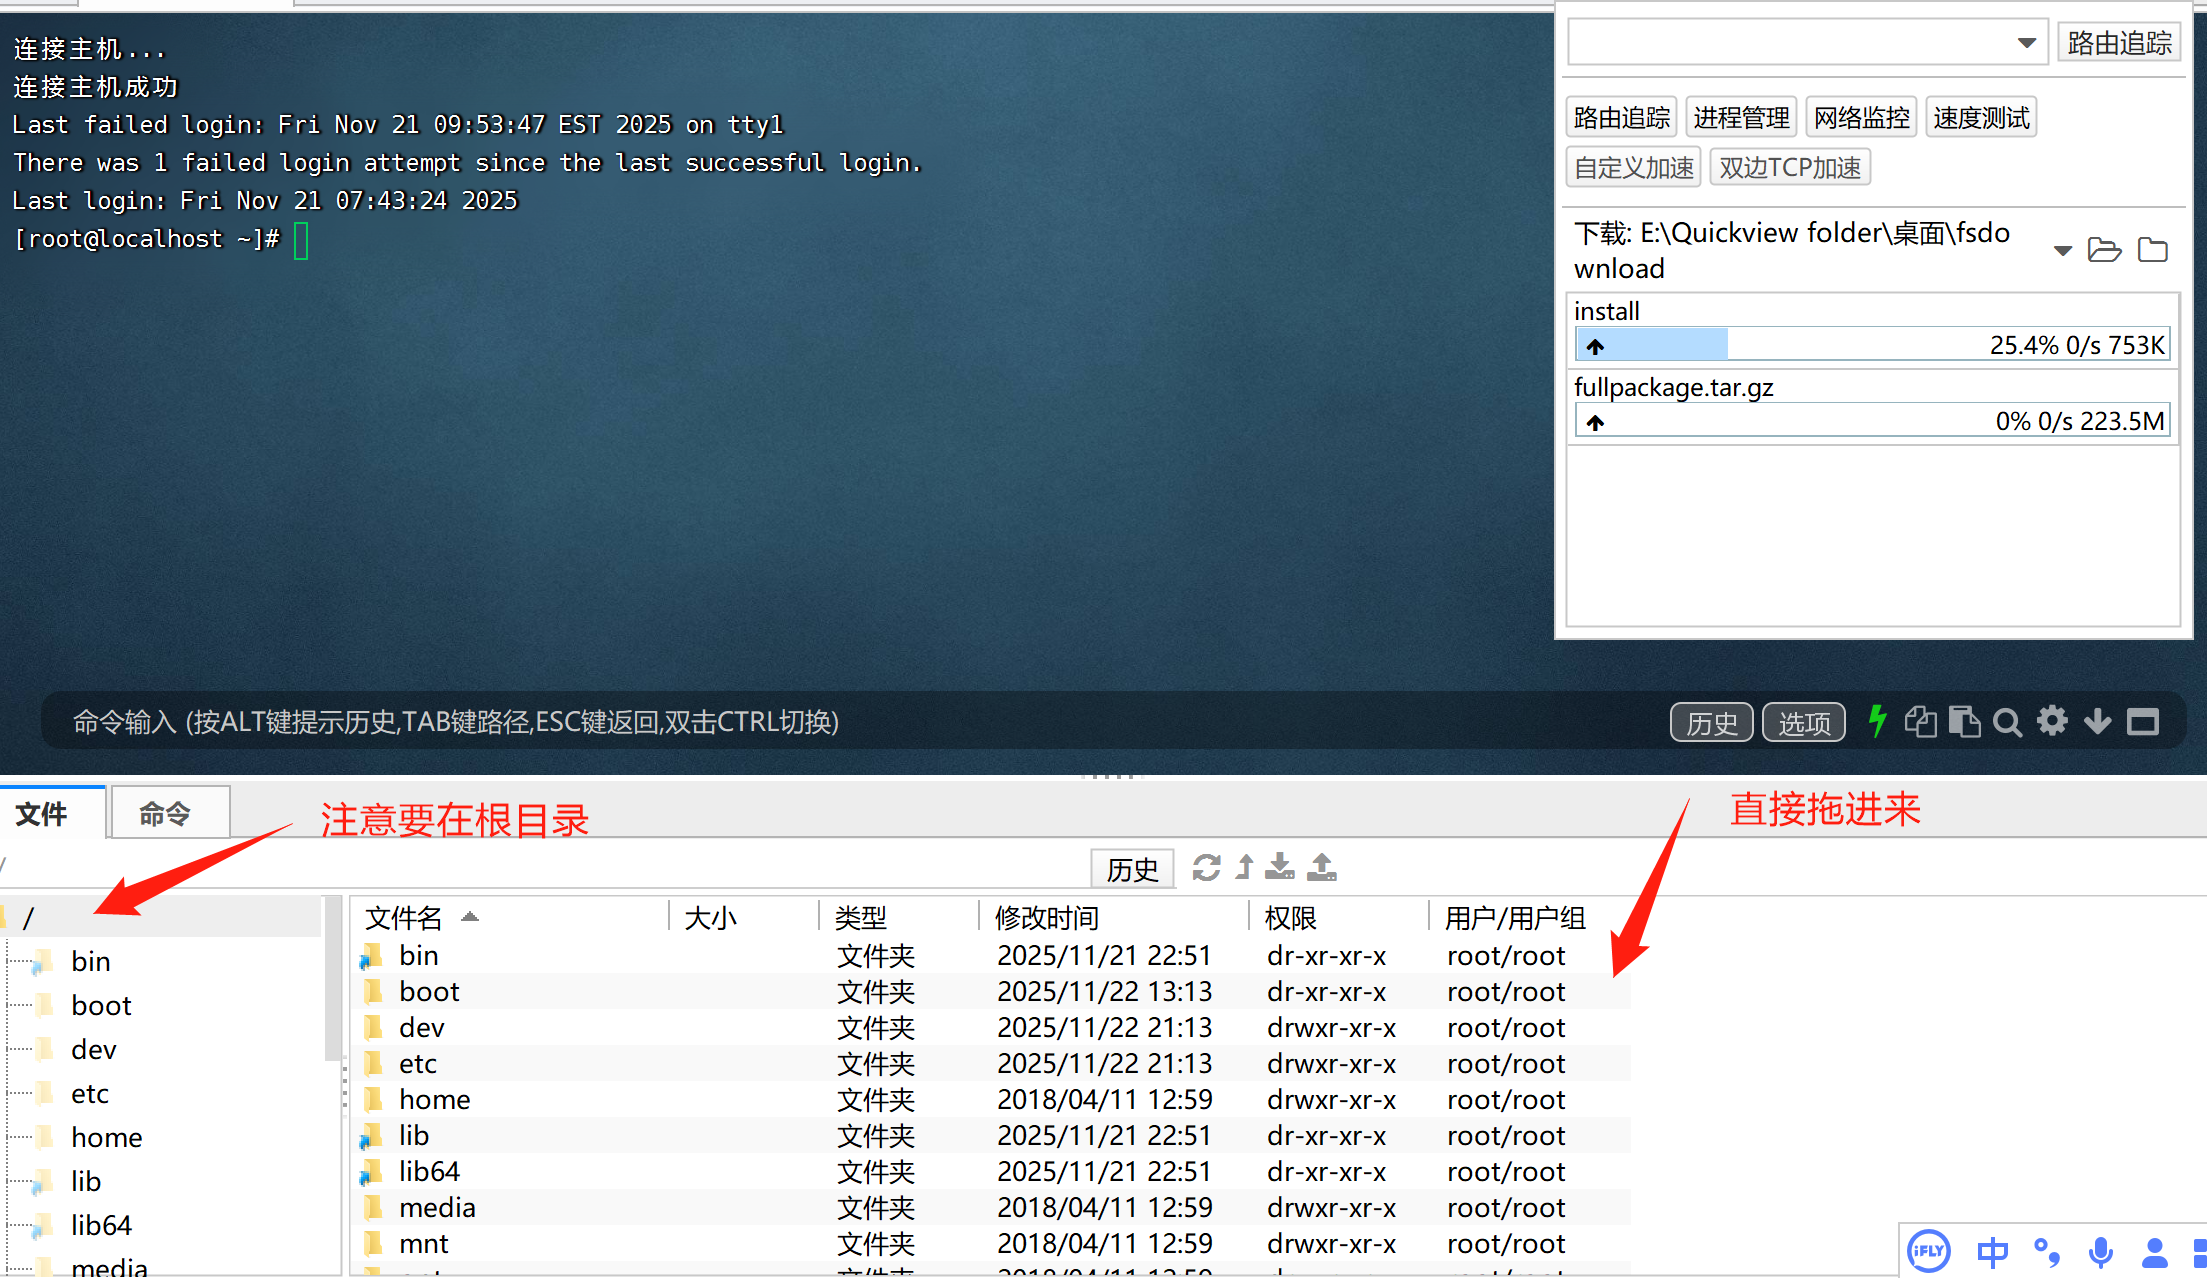Open terminal settings gear icon

(2052, 721)
